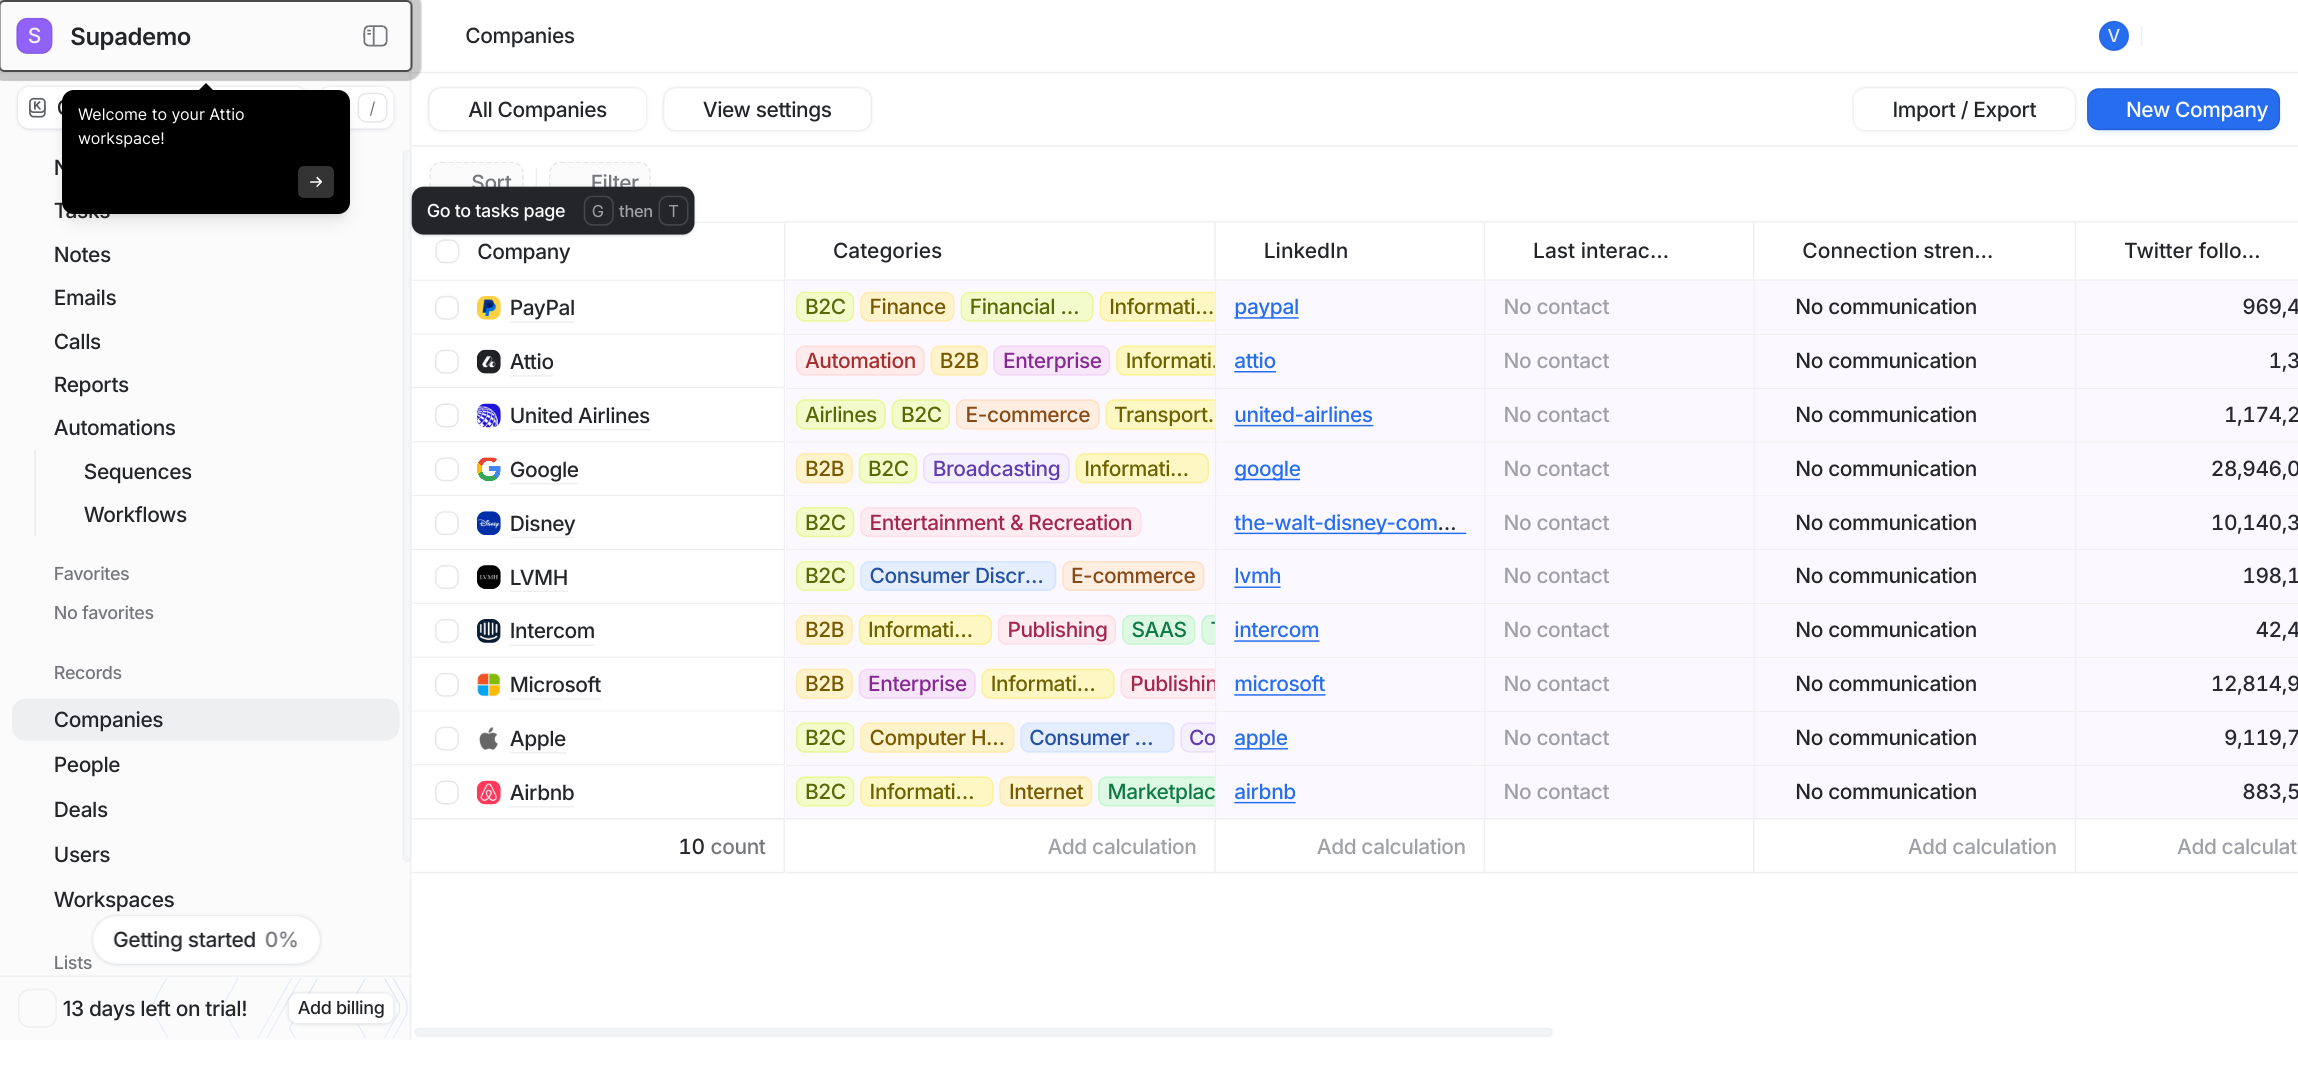Open Calls in the sidebar

(x=77, y=341)
